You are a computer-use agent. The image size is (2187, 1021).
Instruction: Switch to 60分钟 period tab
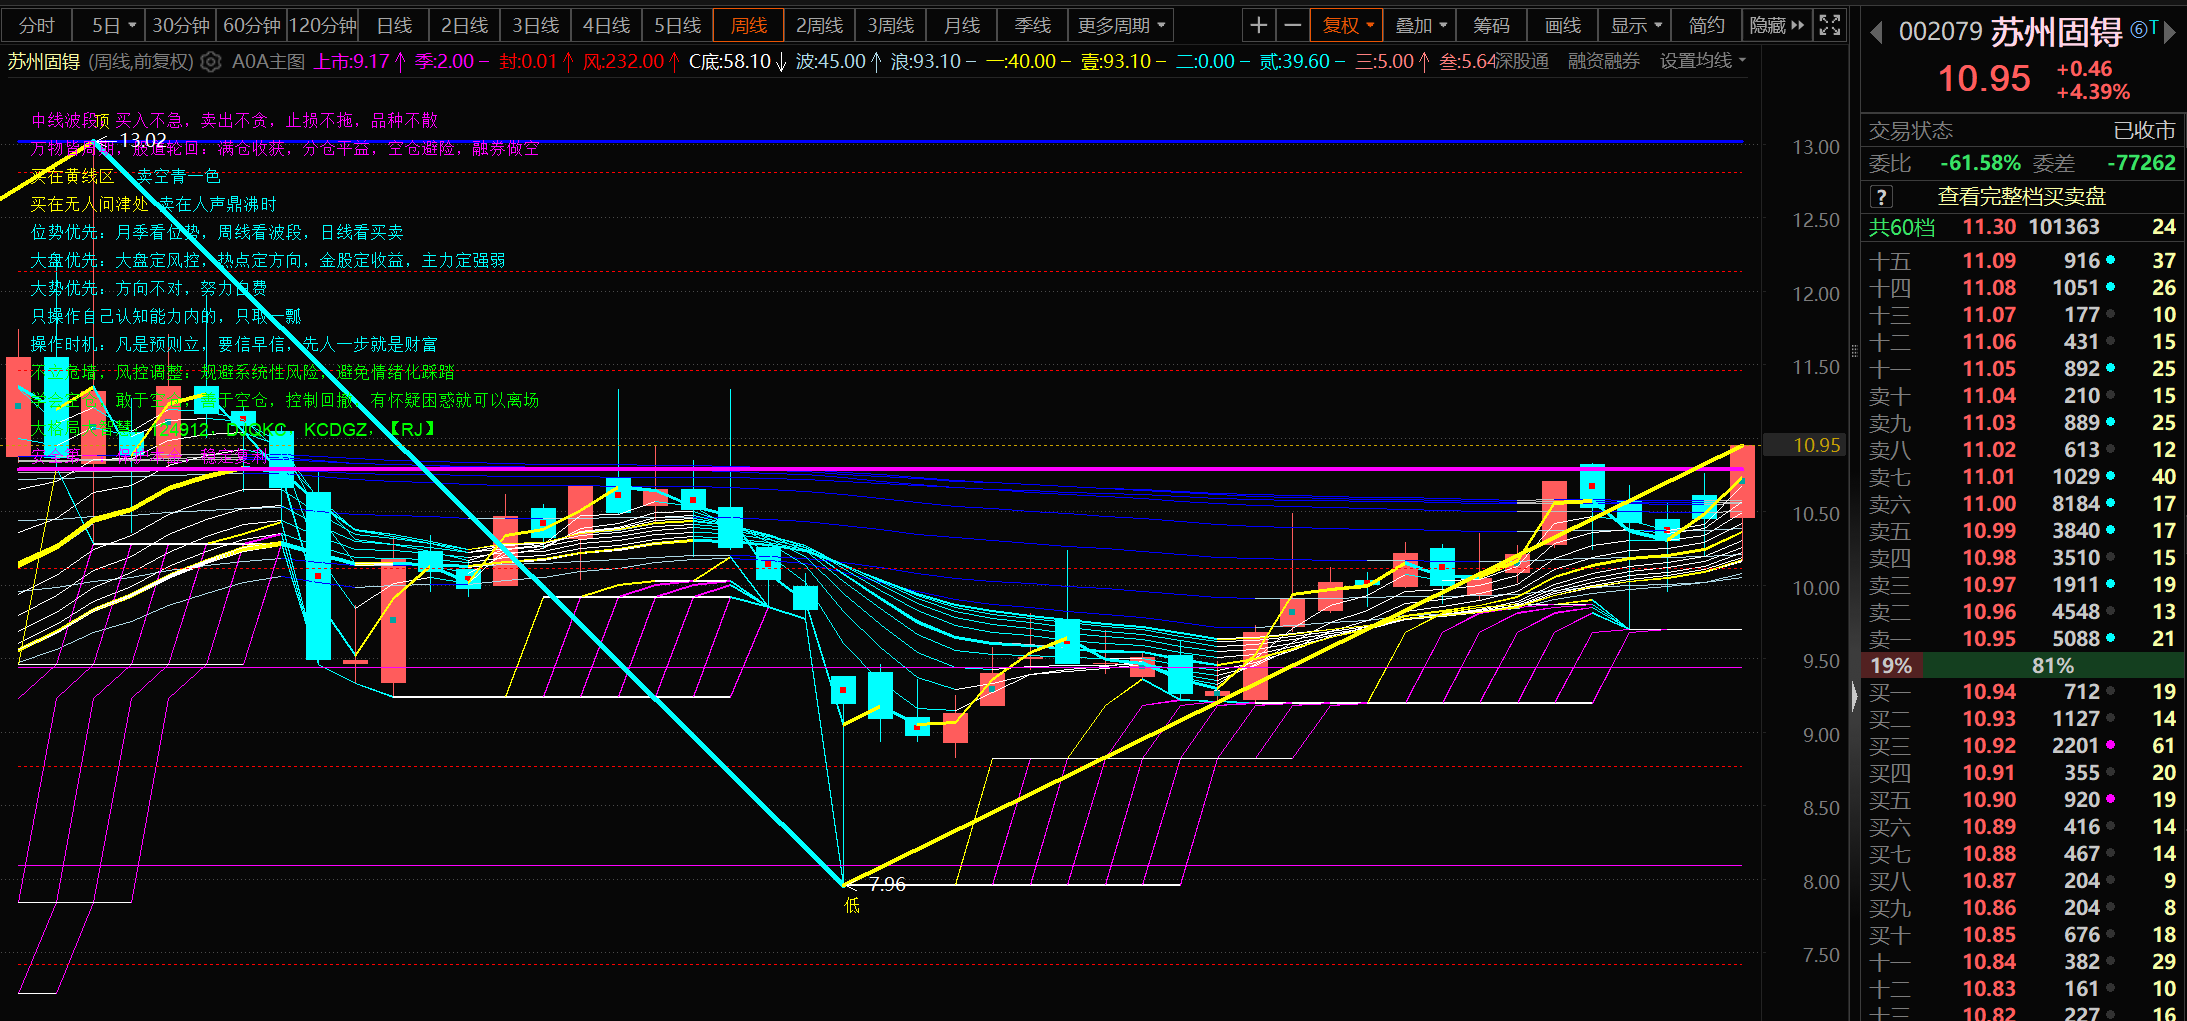click(251, 25)
